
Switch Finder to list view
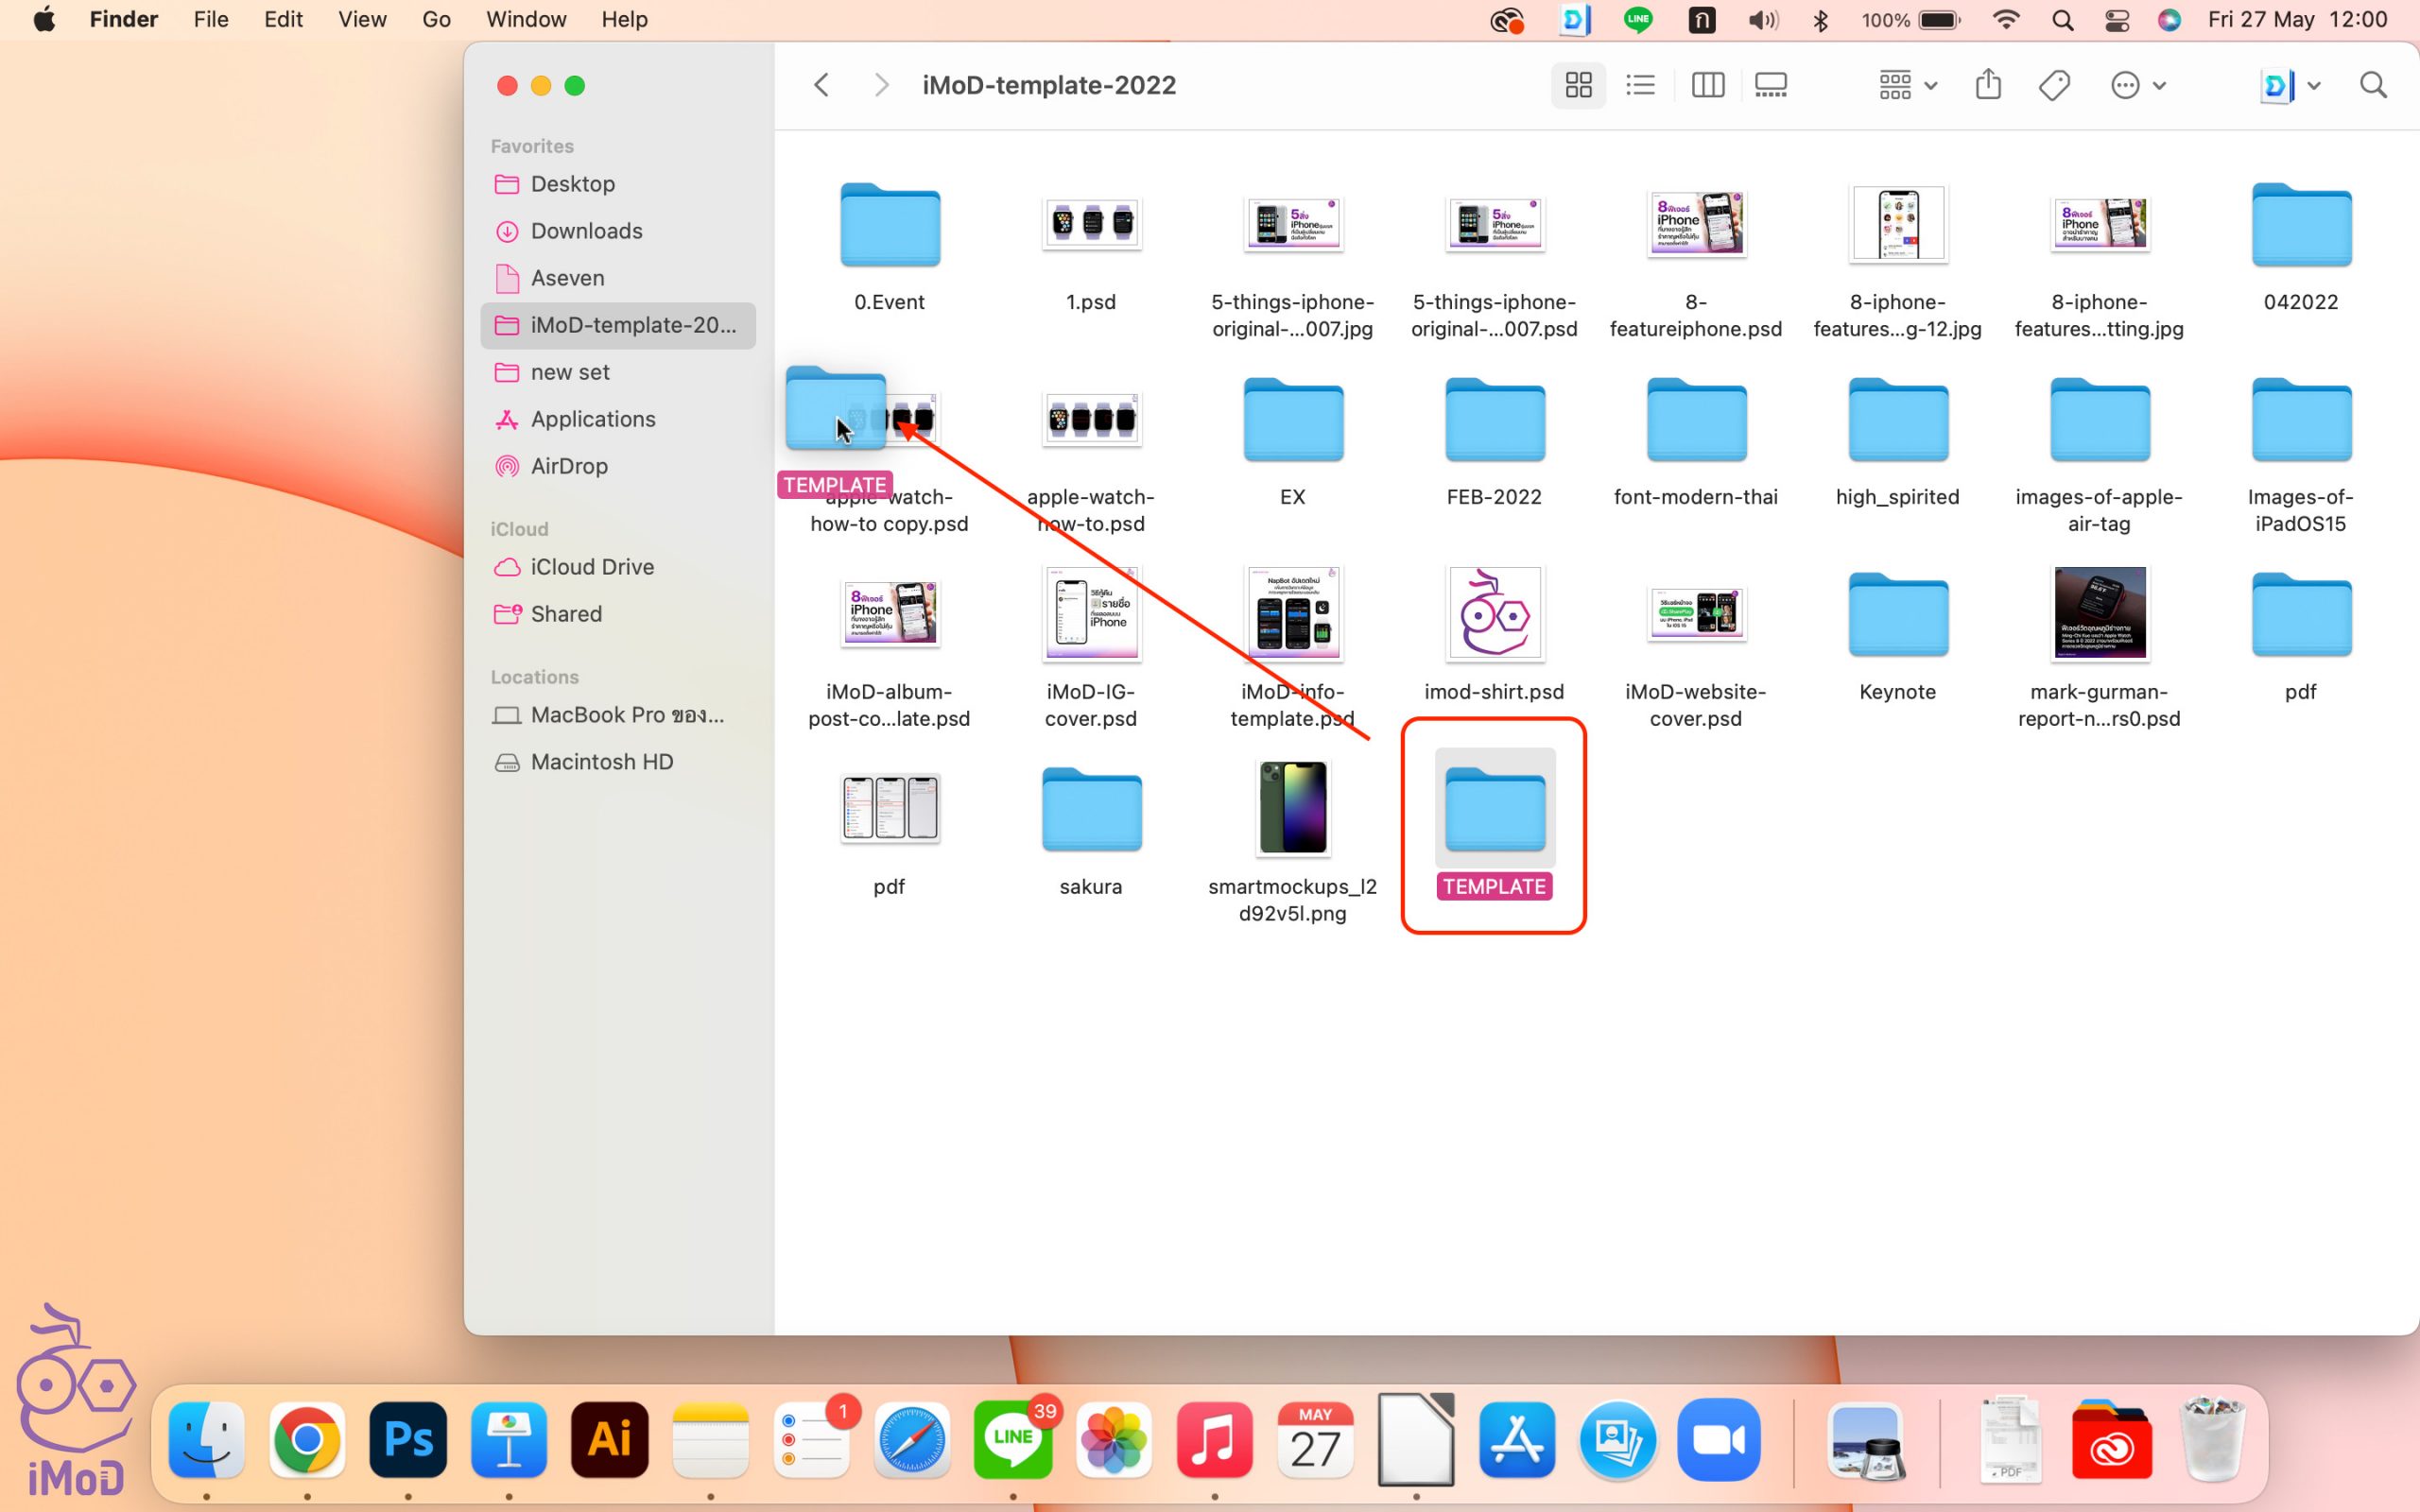[x=1640, y=85]
